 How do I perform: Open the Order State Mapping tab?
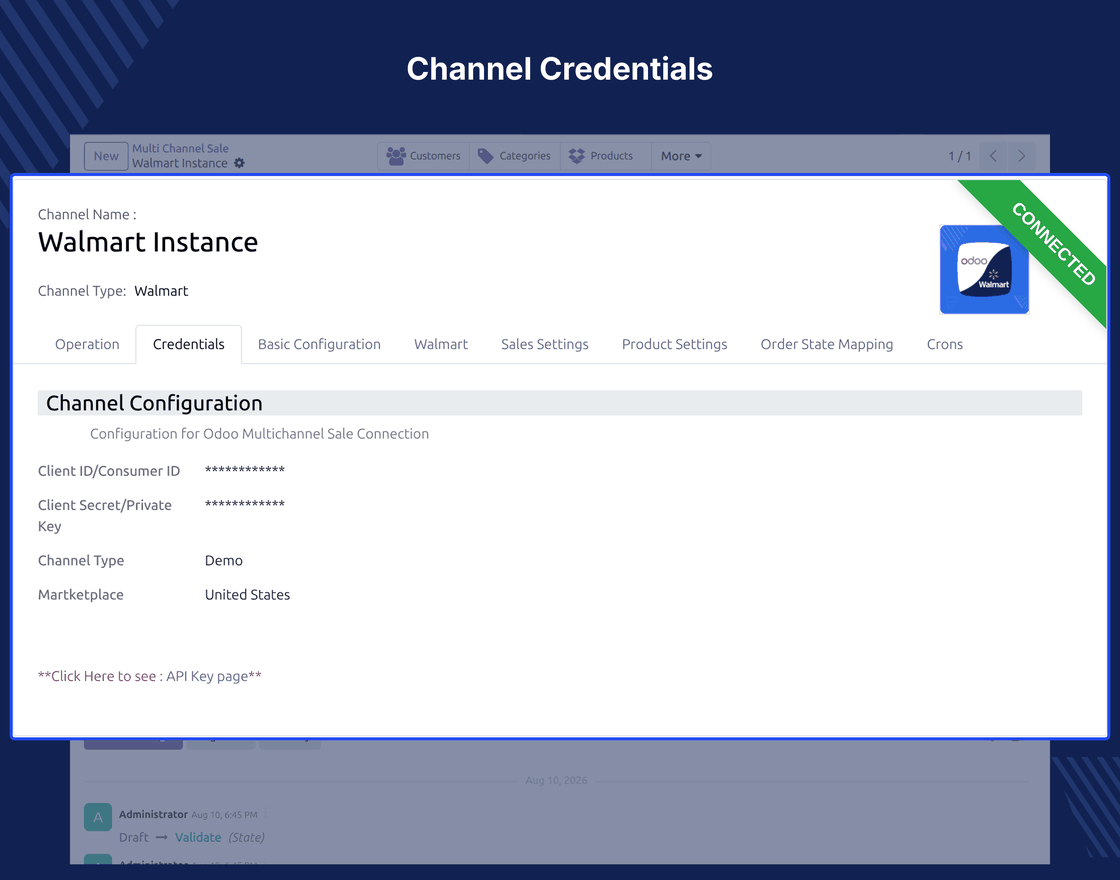point(826,344)
